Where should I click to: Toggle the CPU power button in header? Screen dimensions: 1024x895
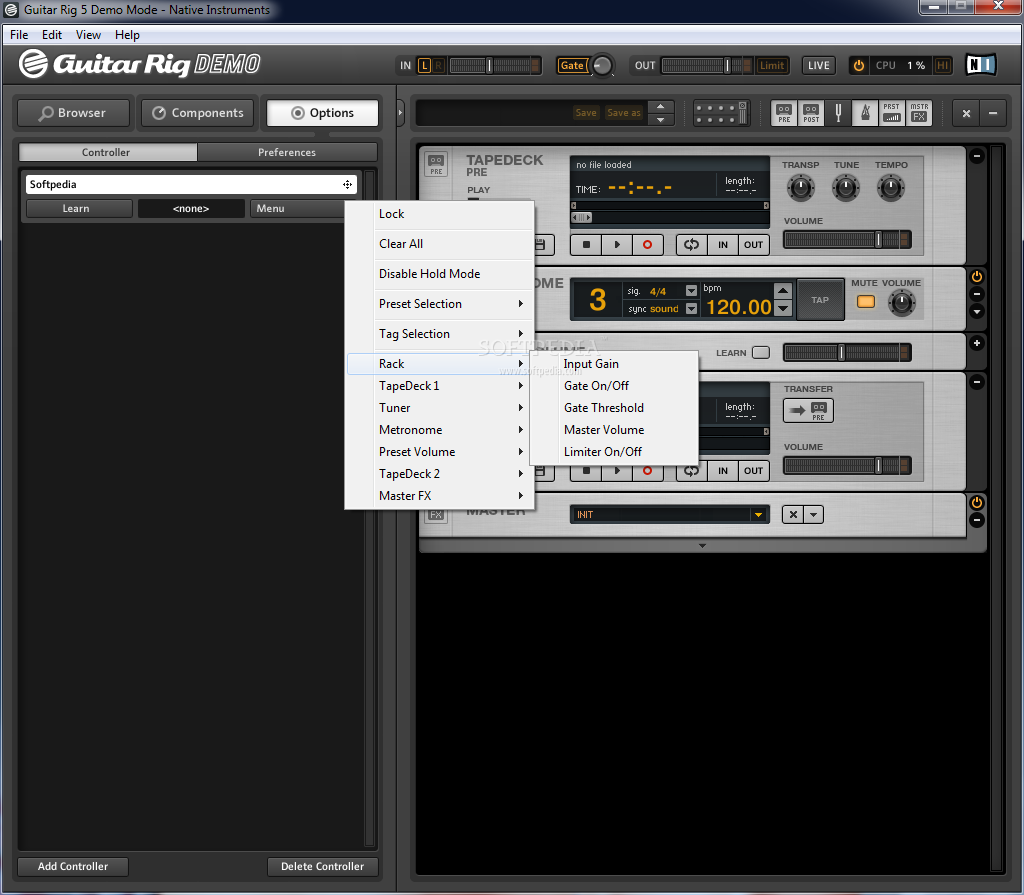(859, 65)
